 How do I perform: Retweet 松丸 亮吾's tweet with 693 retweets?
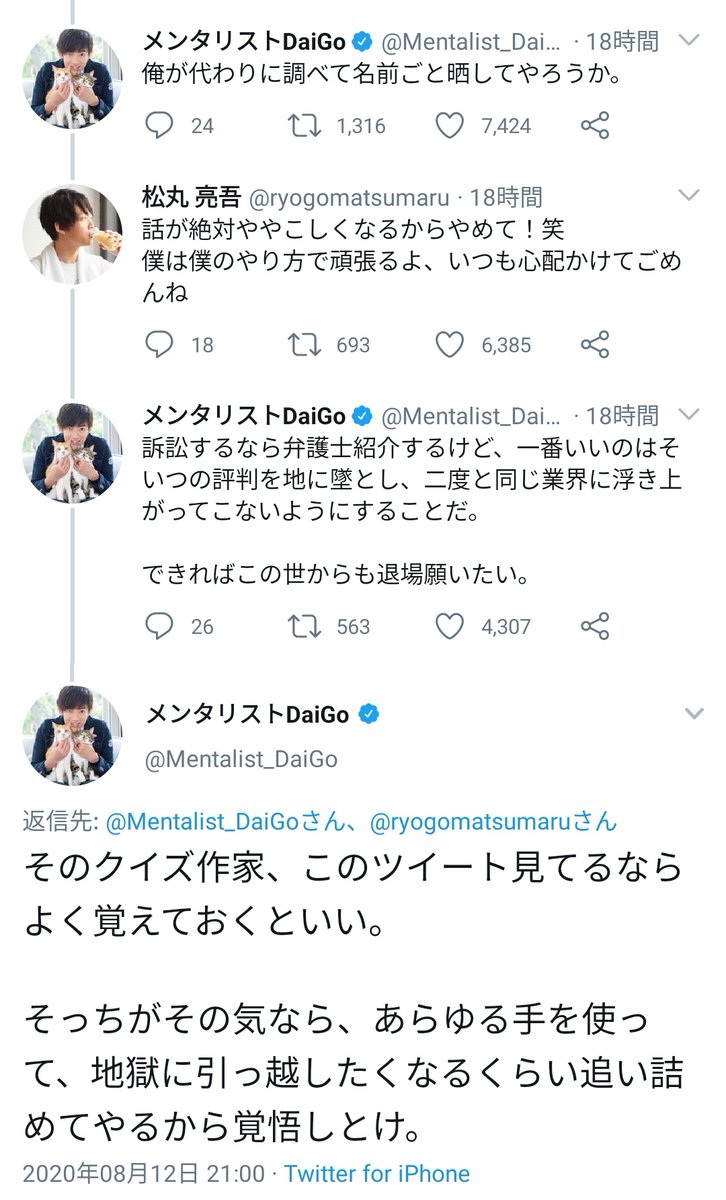(303, 345)
